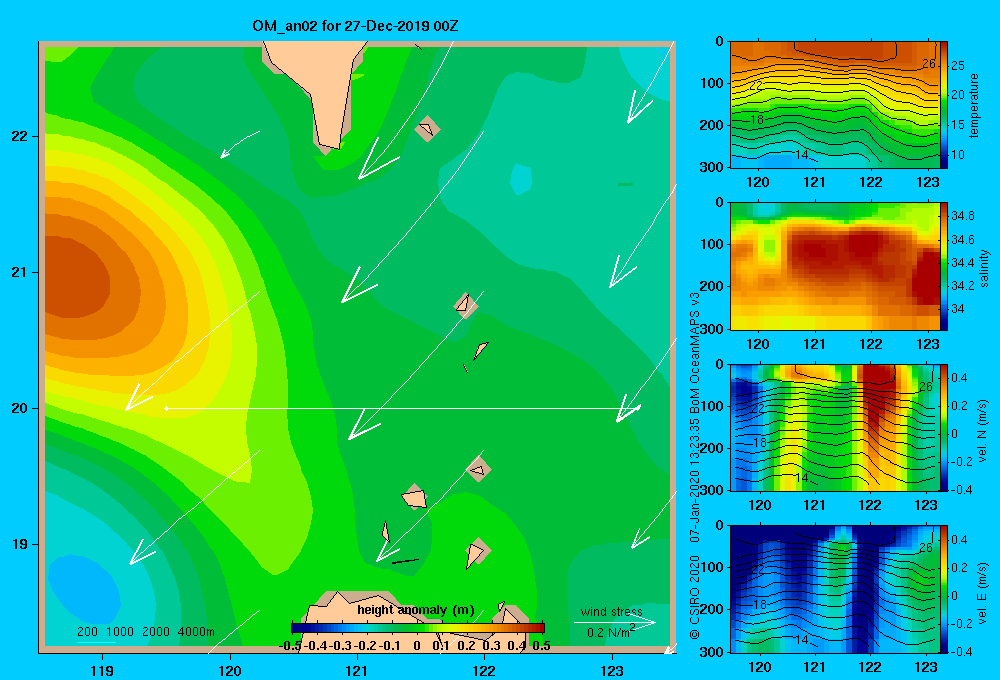This screenshot has height=680, width=1000.
Task: Click the '1000' depth contour label
Action: coord(120,632)
